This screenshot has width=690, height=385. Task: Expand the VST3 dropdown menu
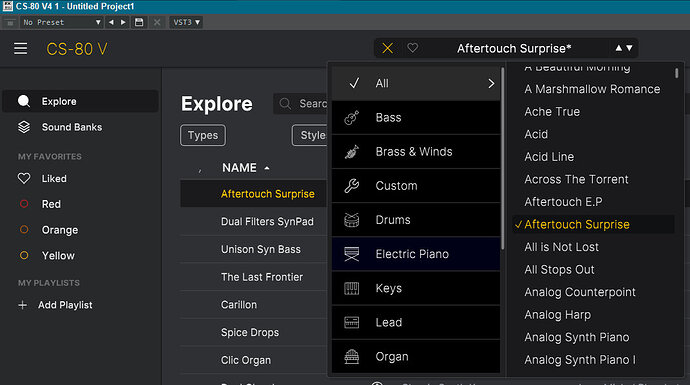(x=186, y=22)
